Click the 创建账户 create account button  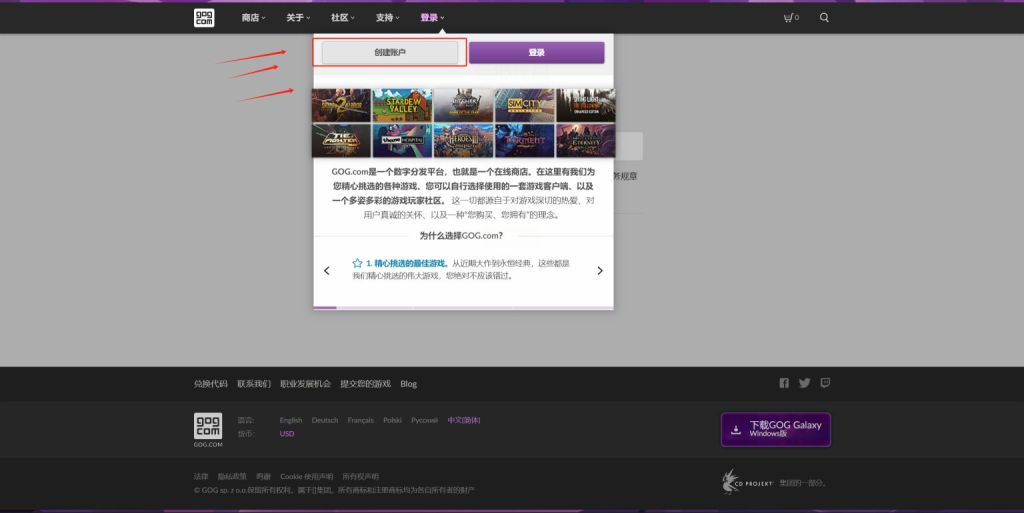[x=390, y=52]
